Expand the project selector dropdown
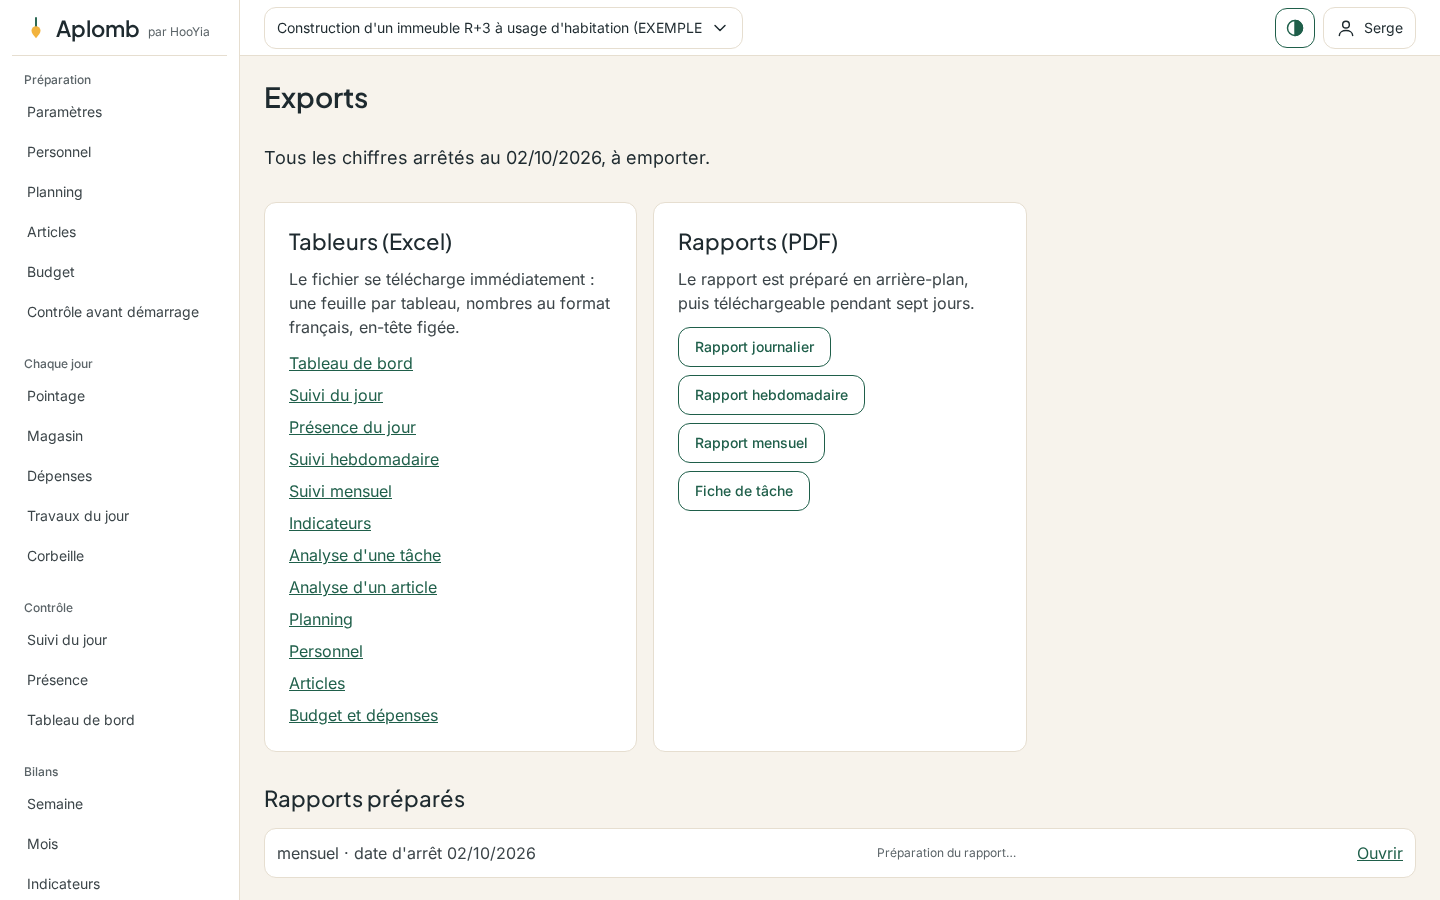The height and width of the screenshot is (900, 1440). click(x=503, y=28)
